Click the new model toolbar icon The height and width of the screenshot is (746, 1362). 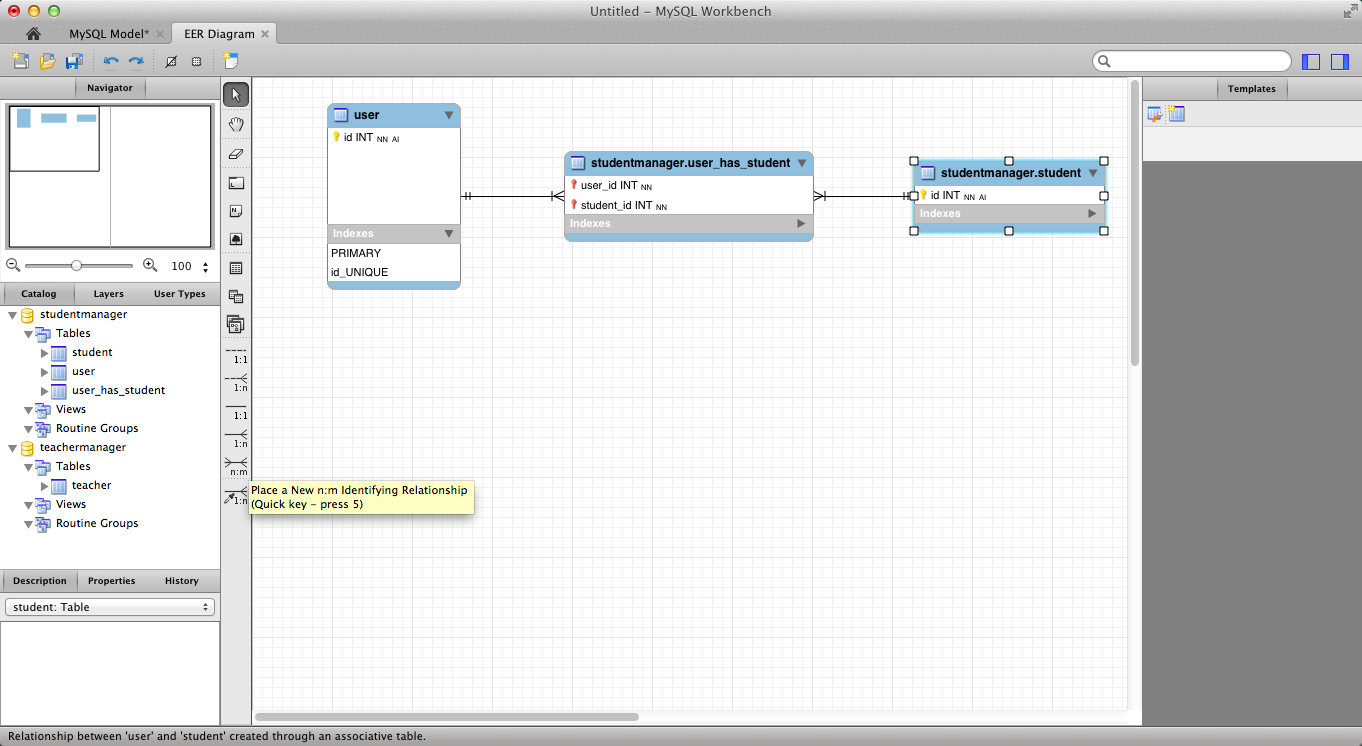tap(20, 61)
